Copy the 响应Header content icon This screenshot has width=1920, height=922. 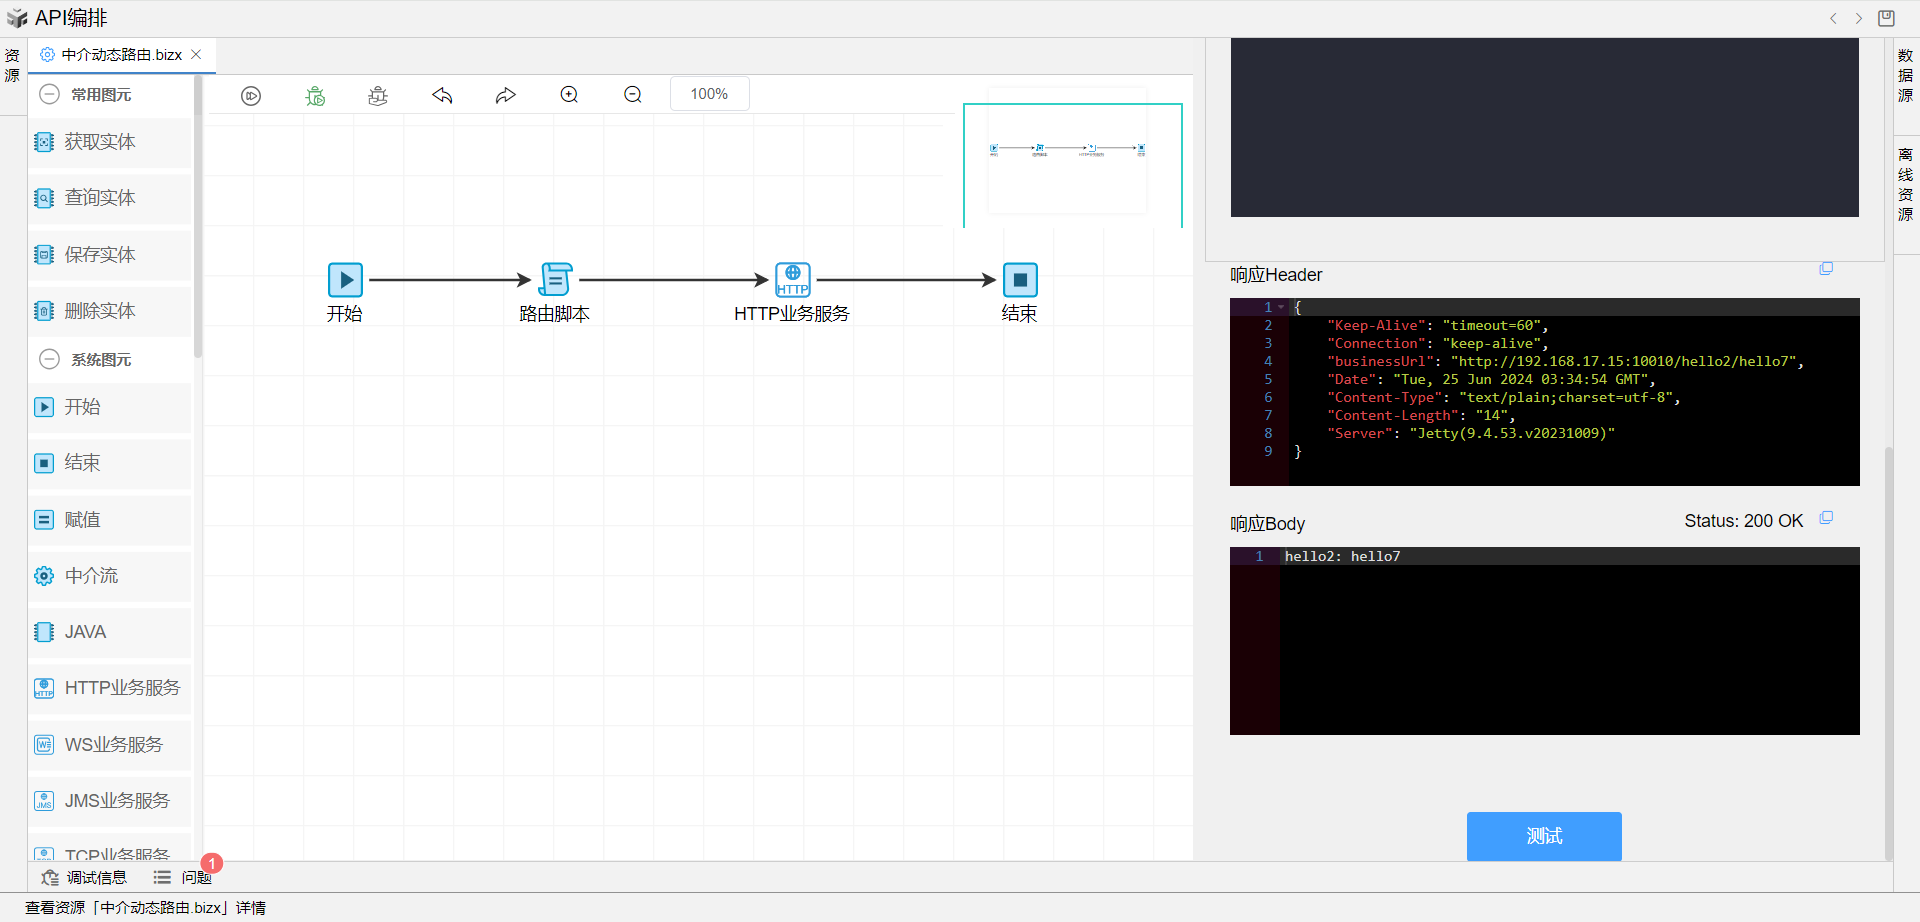click(1826, 269)
